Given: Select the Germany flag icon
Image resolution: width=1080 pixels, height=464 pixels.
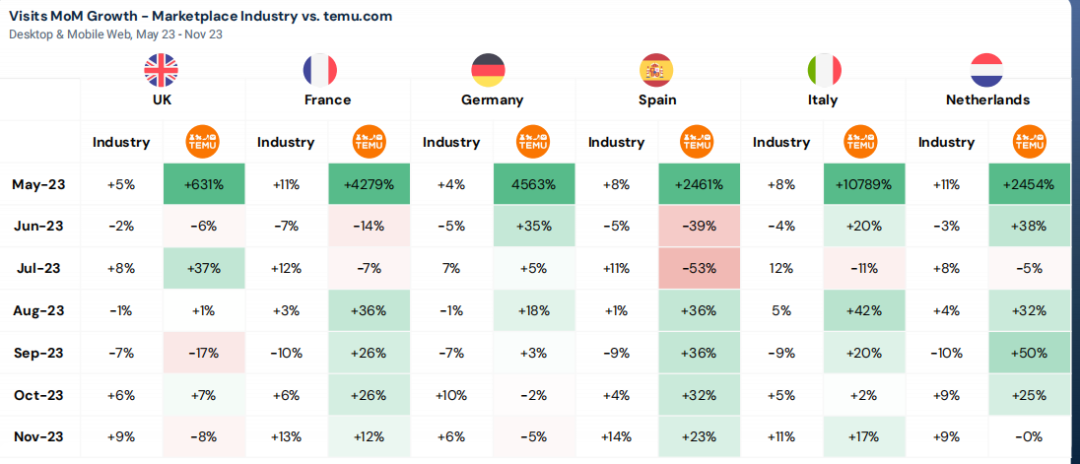Looking at the screenshot, I should pos(490,69).
